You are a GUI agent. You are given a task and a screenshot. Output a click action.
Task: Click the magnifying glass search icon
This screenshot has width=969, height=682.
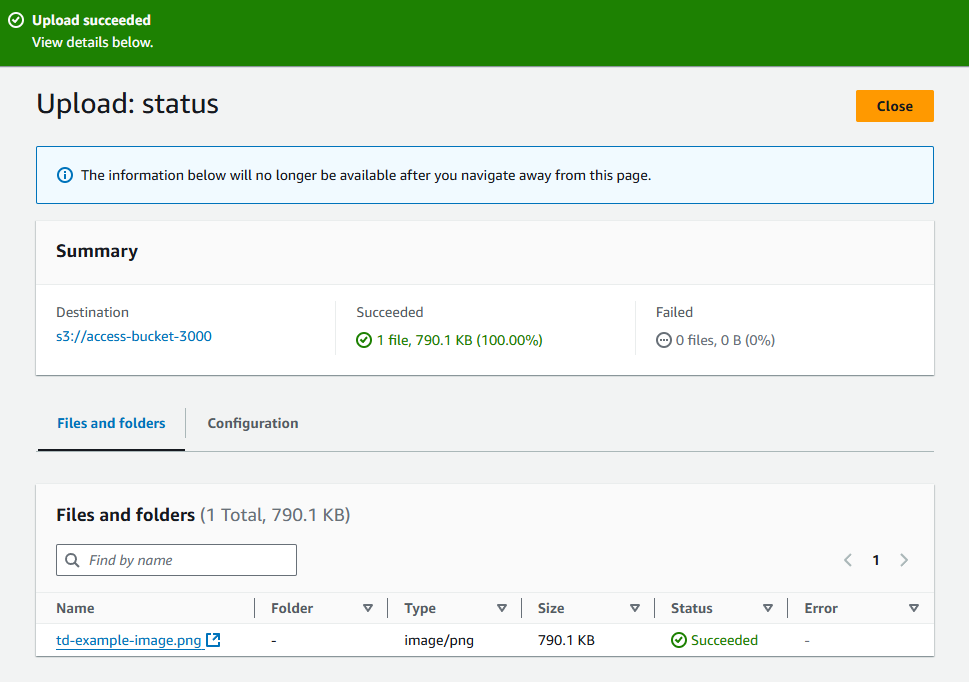pos(72,560)
